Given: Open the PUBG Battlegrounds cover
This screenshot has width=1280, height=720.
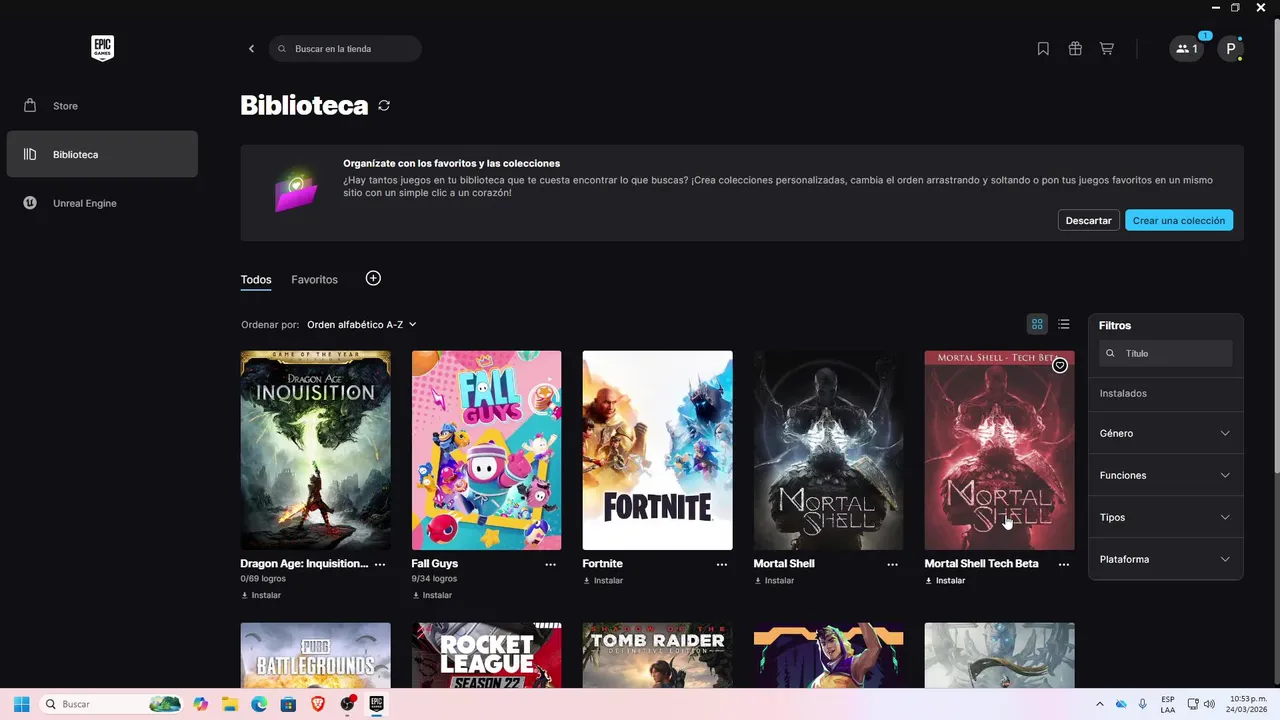Looking at the screenshot, I should [x=315, y=655].
